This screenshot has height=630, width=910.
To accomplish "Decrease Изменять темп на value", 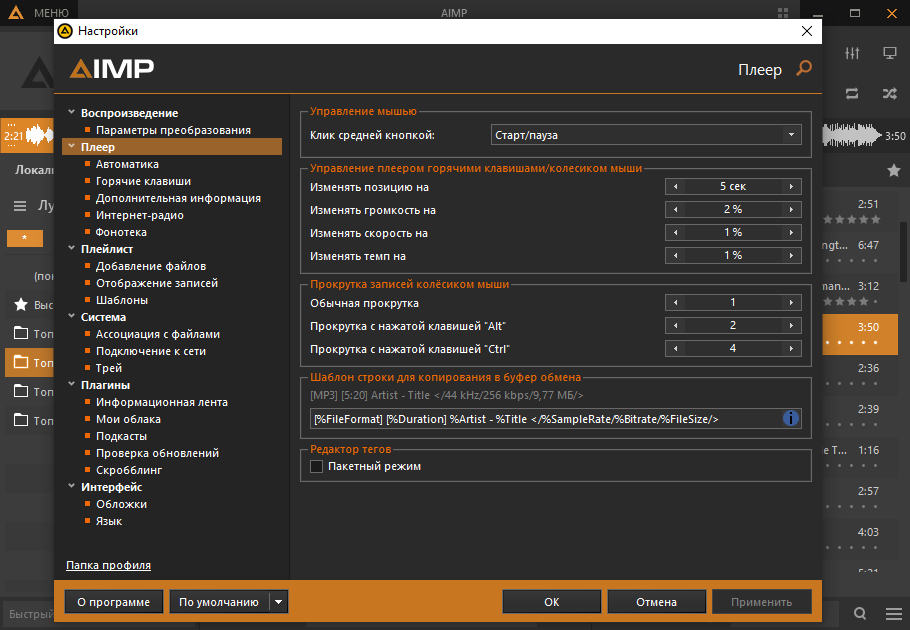I will coord(676,256).
